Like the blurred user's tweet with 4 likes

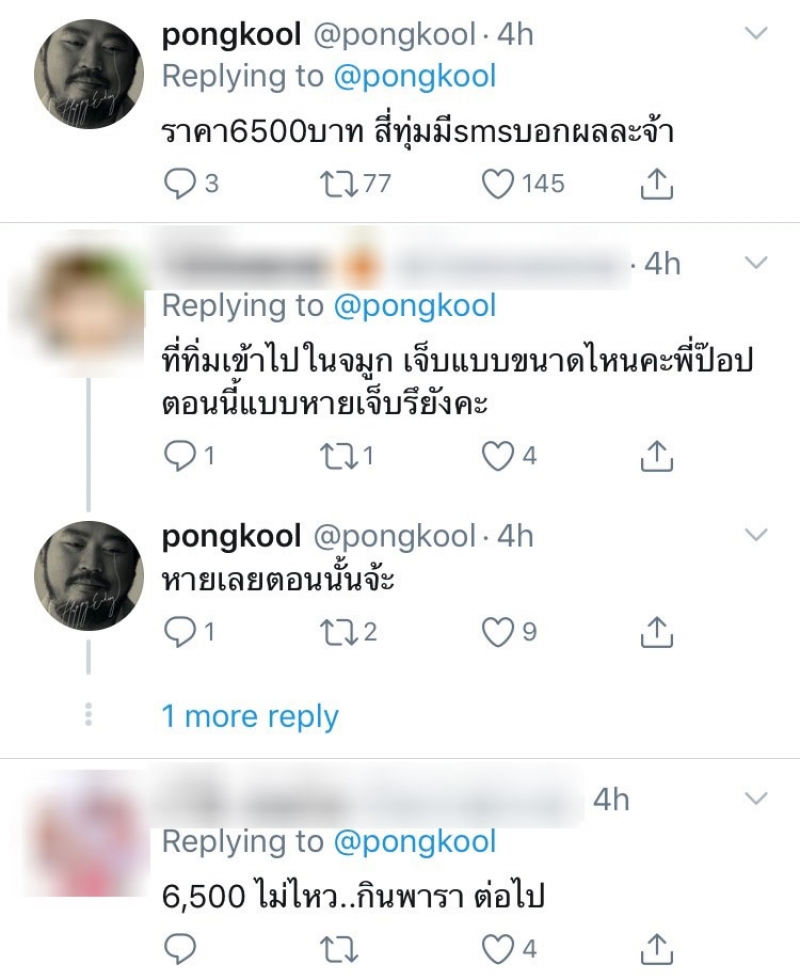(x=497, y=456)
